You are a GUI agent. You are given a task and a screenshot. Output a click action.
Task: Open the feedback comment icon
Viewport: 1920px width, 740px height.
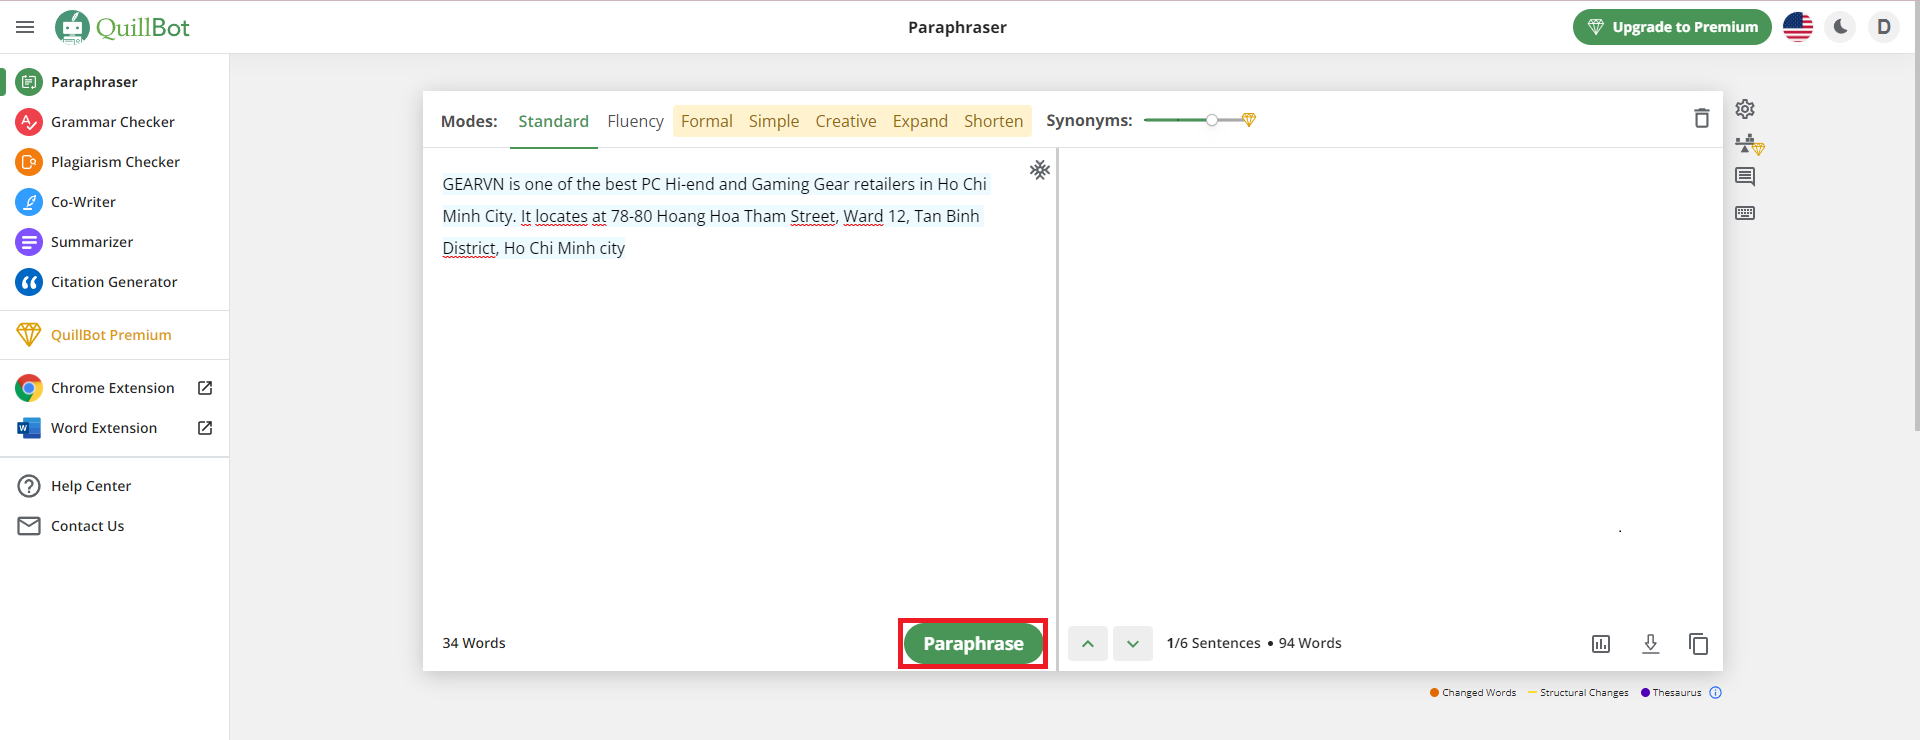point(1745,177)
